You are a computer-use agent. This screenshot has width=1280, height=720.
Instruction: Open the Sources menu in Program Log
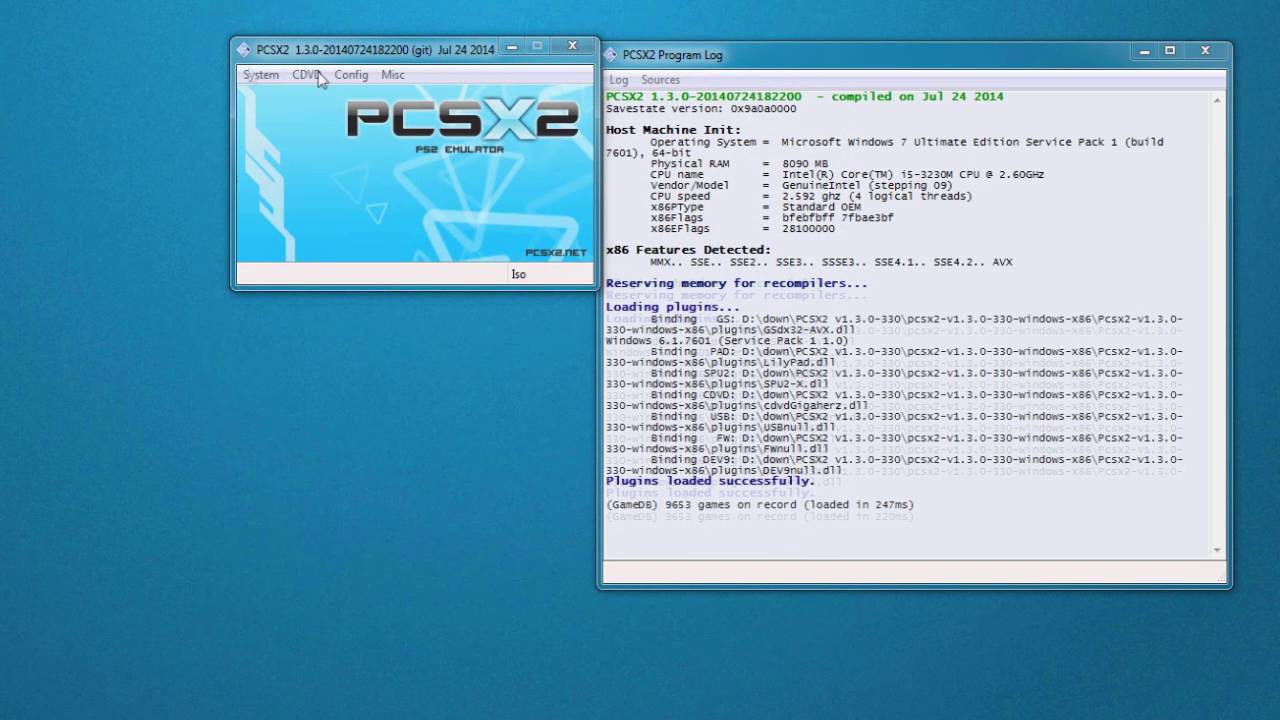(660, 80)
